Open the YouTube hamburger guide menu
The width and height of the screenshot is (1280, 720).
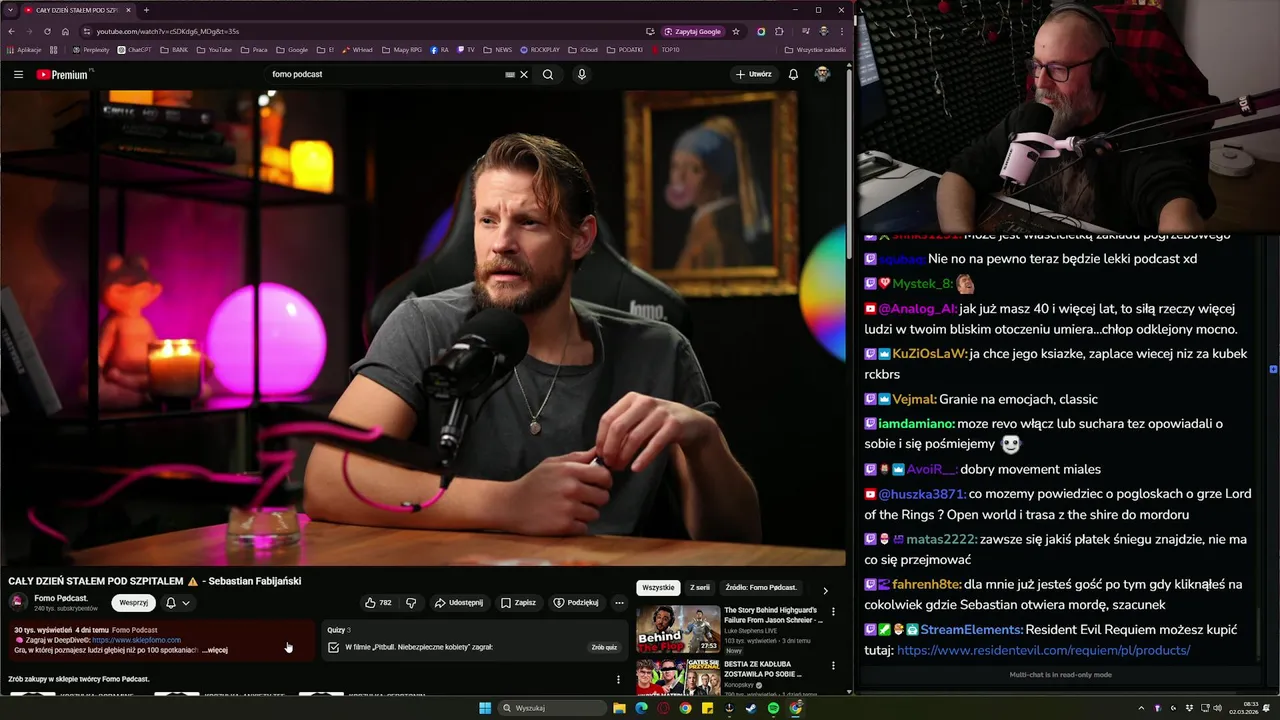coord(18,74)
